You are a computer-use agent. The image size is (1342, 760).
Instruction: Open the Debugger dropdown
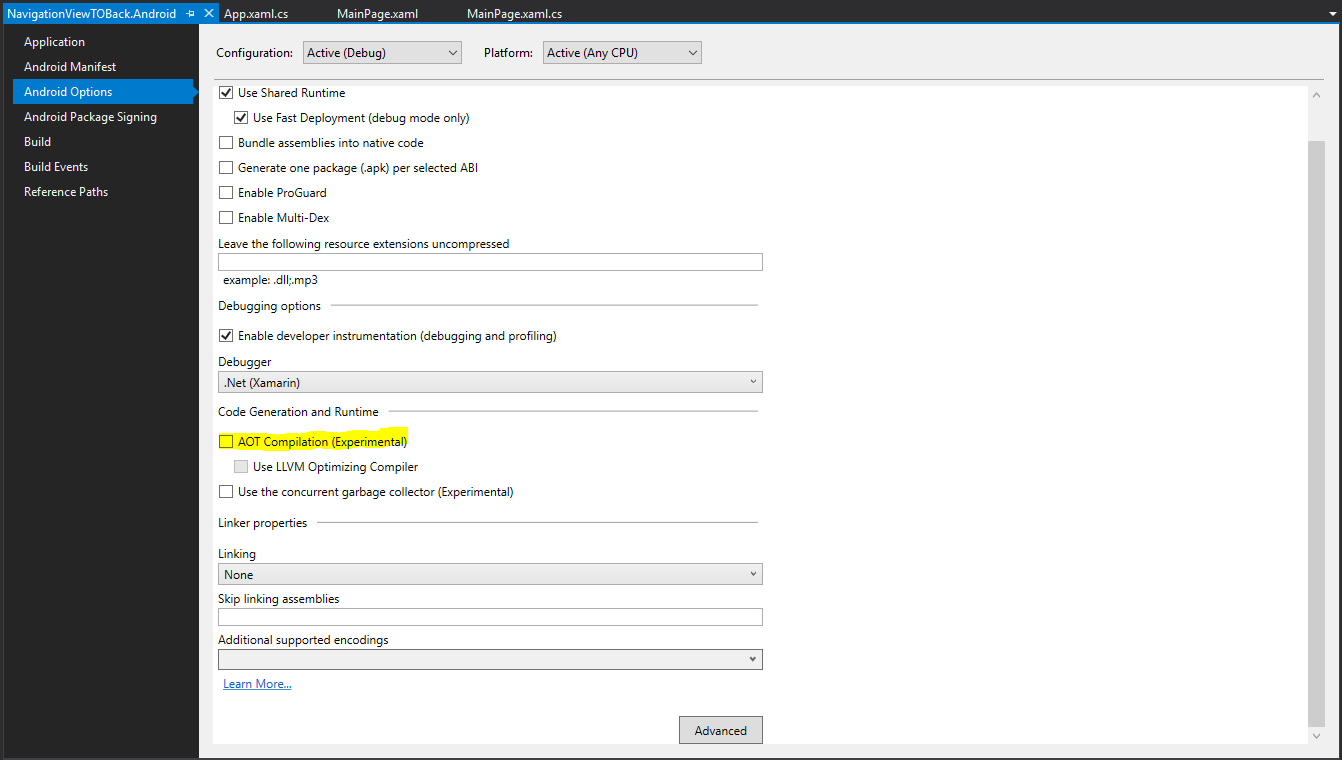(490, 382)
